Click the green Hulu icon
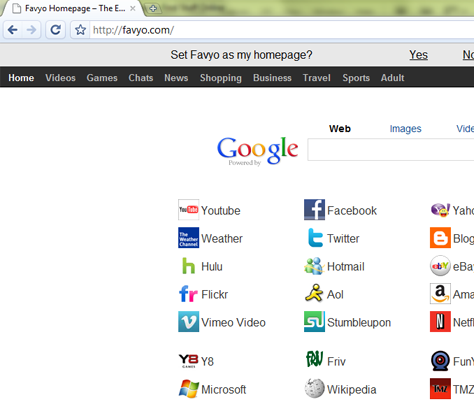 coord(188,266)
